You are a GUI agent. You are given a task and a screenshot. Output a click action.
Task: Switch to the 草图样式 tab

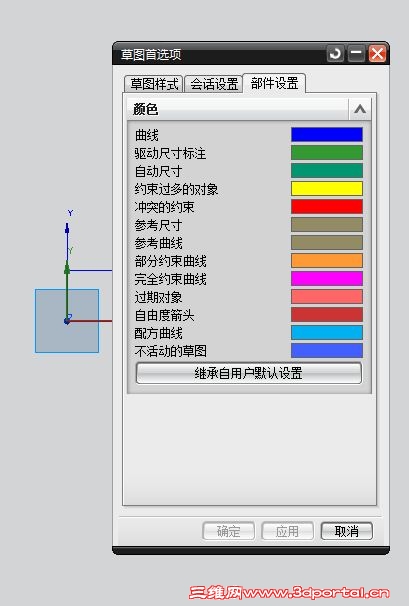[x=154, y=84]
